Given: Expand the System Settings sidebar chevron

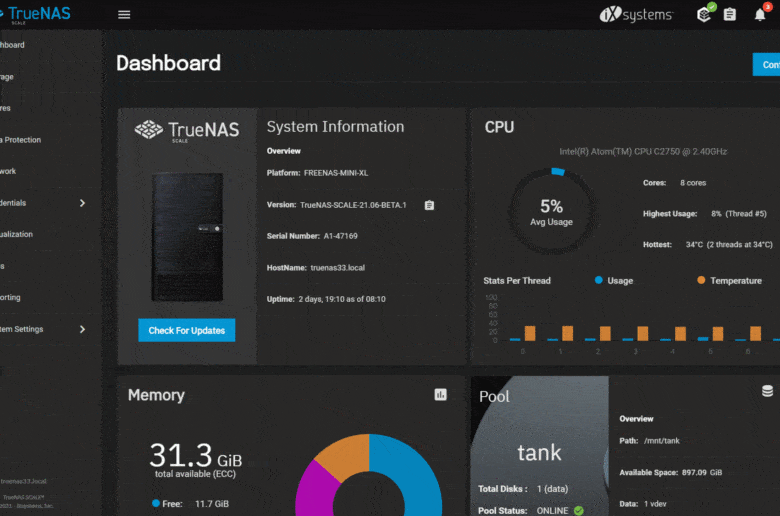Looking at the screenshot, I should click(x=83, y=329).
